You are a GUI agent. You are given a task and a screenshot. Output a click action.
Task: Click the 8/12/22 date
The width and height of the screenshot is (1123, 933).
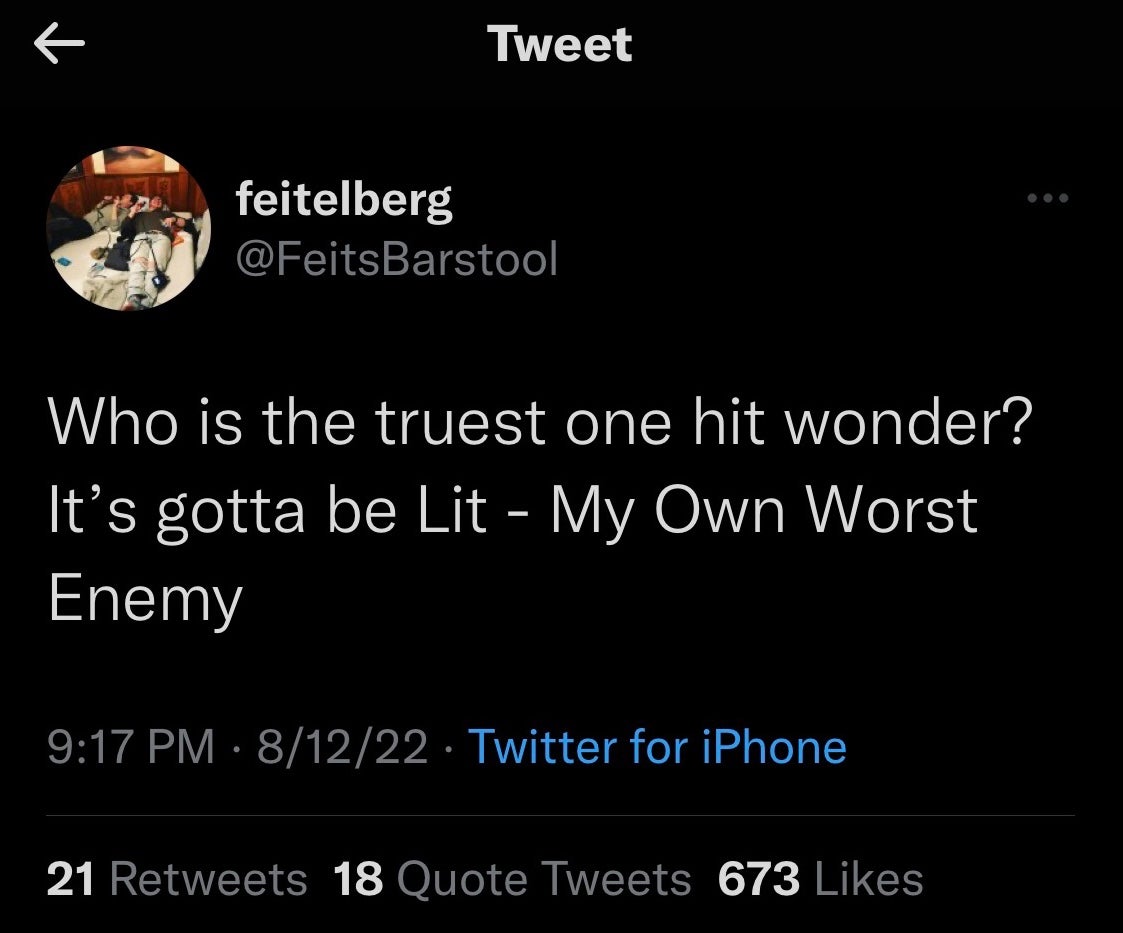pyautogui.click(x=342, y=747)
